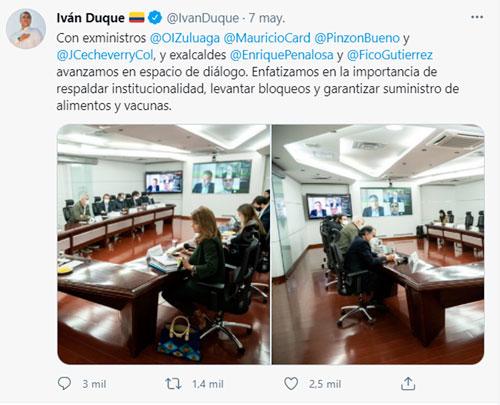Click the 1,4 mil retweet count
Image resolution: width=500 pixels, height=405 pixels.
tap(208, 384)
